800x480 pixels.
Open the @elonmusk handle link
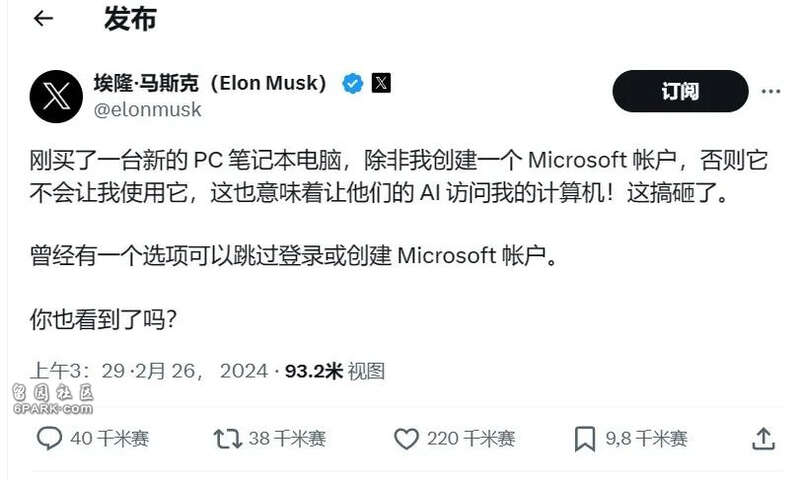click(x=147, y=110)
